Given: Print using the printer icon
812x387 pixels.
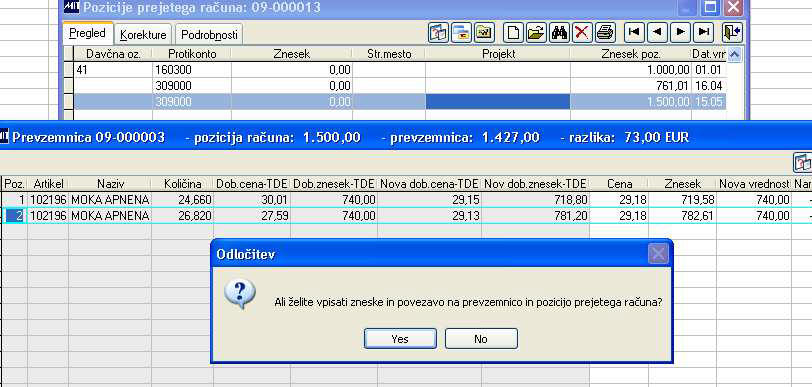Looking at the screenshot, I should coord(605,33).
